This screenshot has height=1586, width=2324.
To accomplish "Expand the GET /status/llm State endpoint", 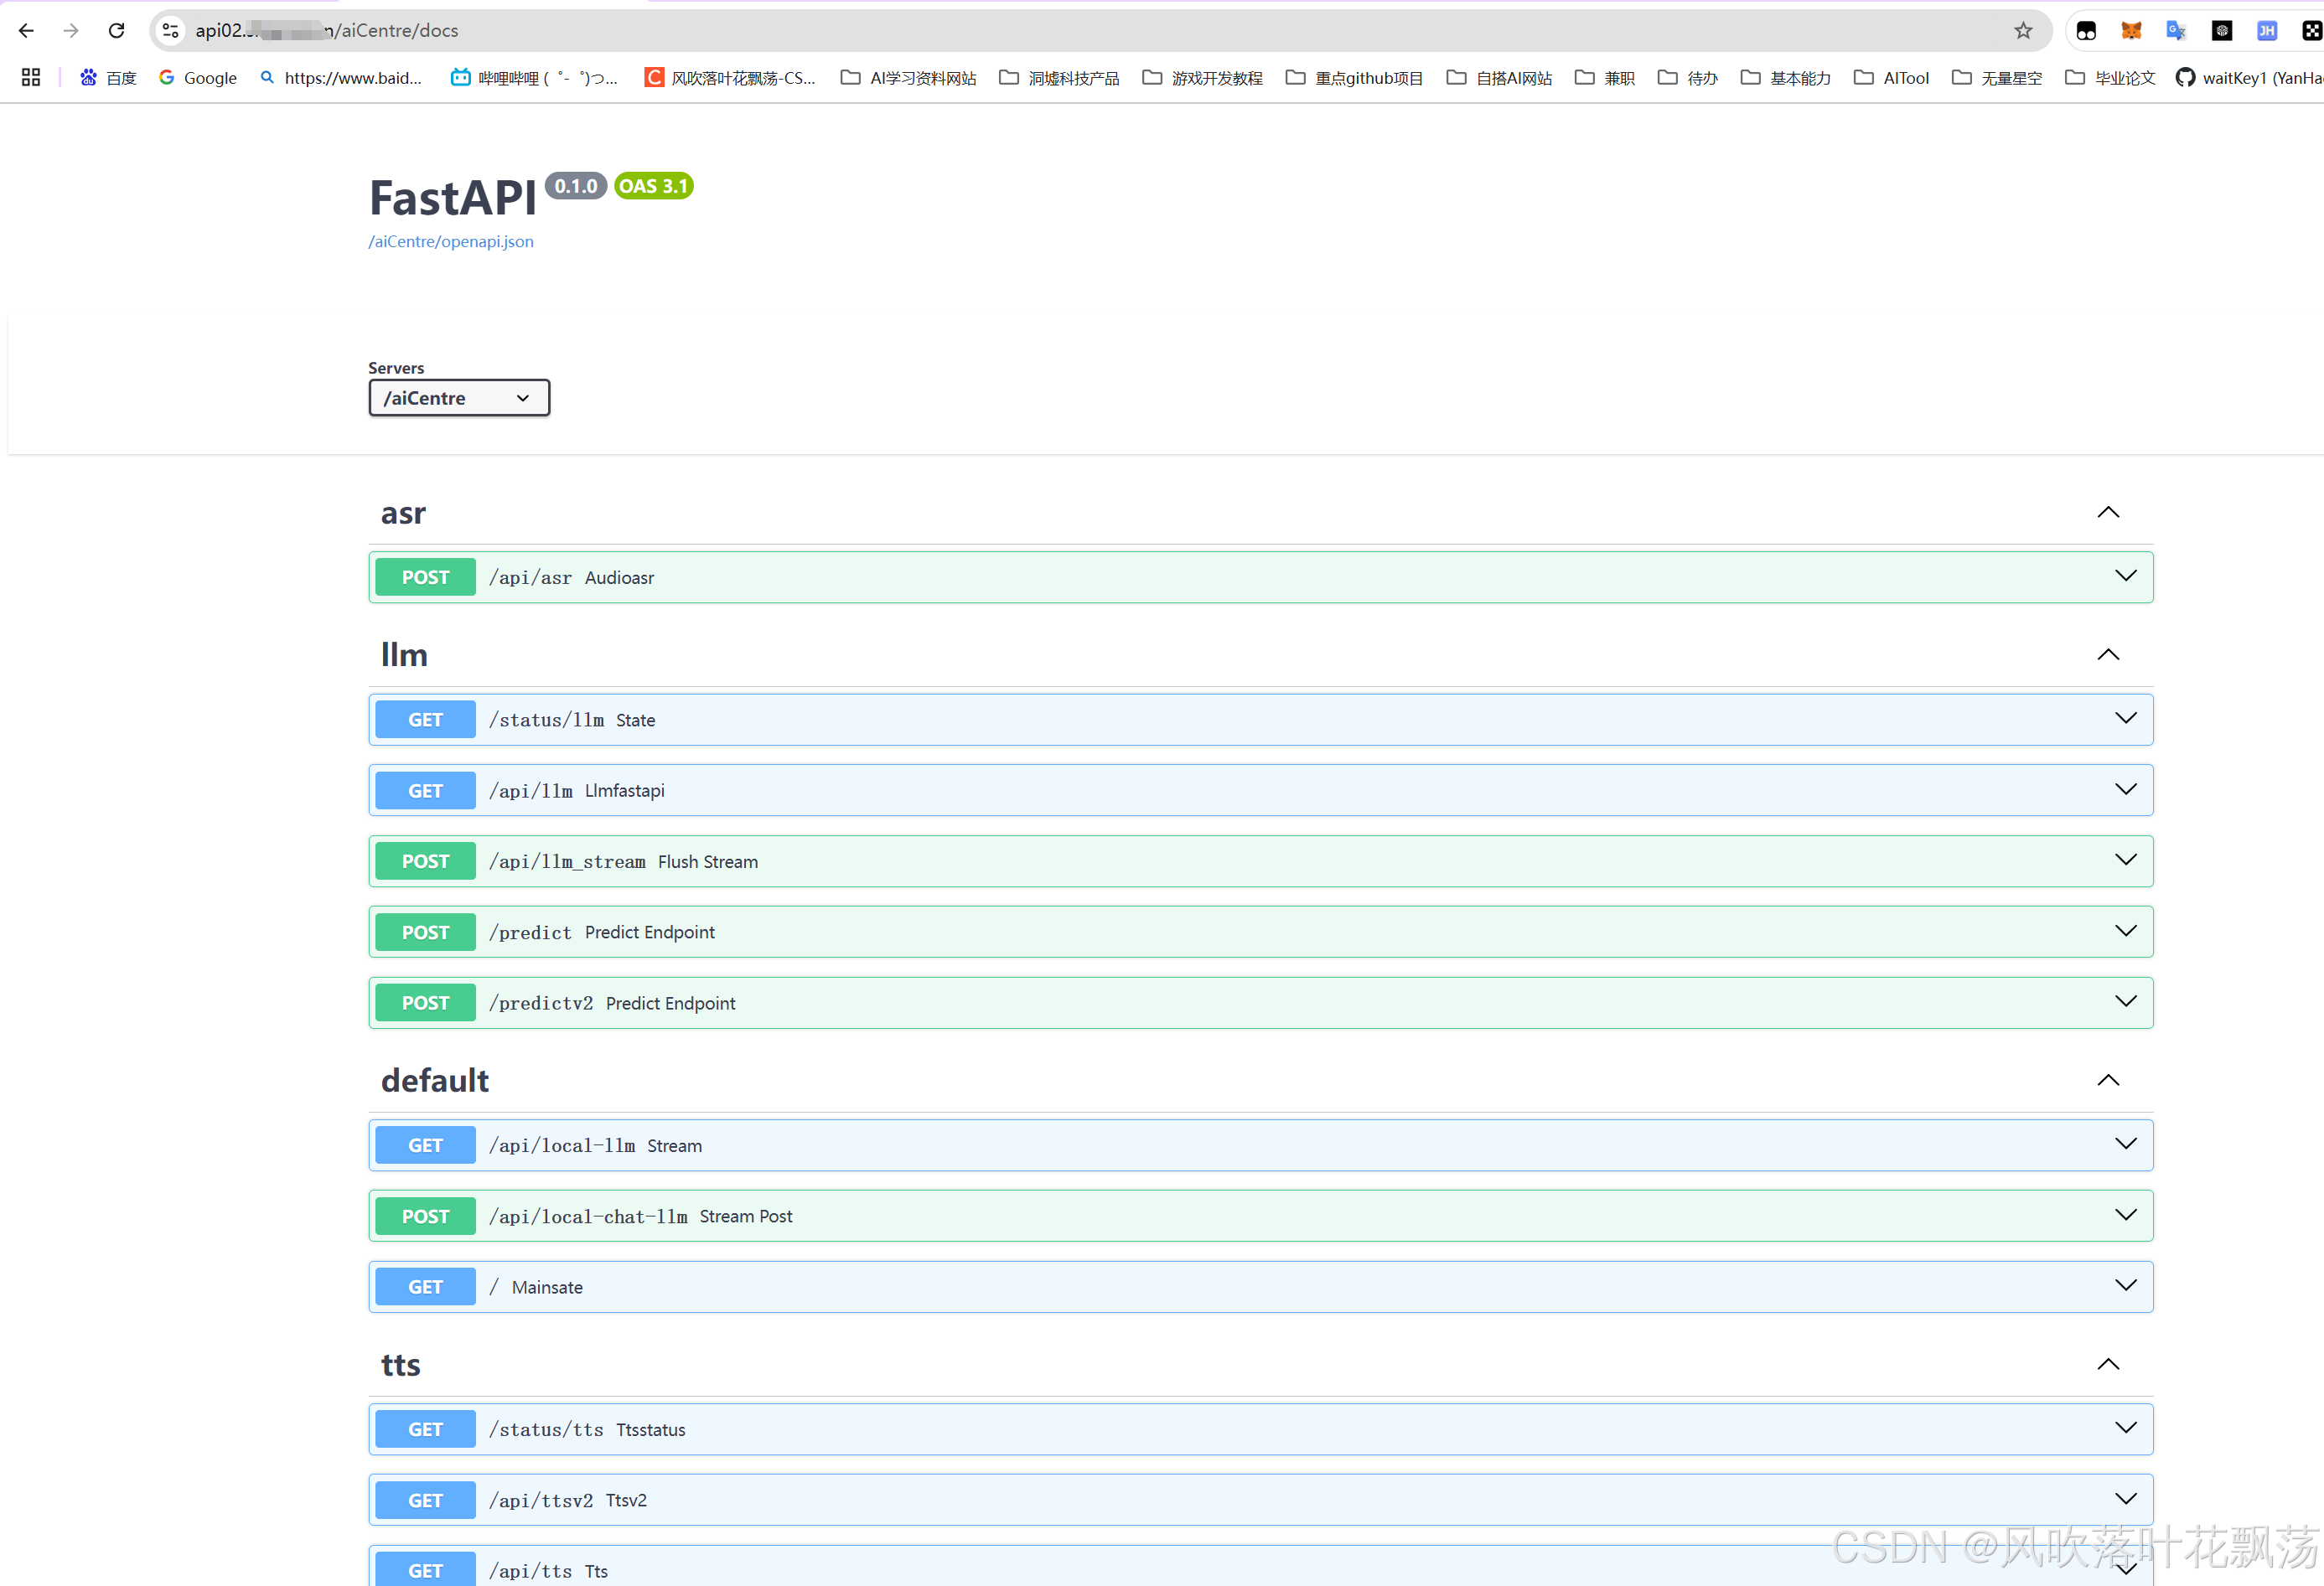I will (2126, 718).
